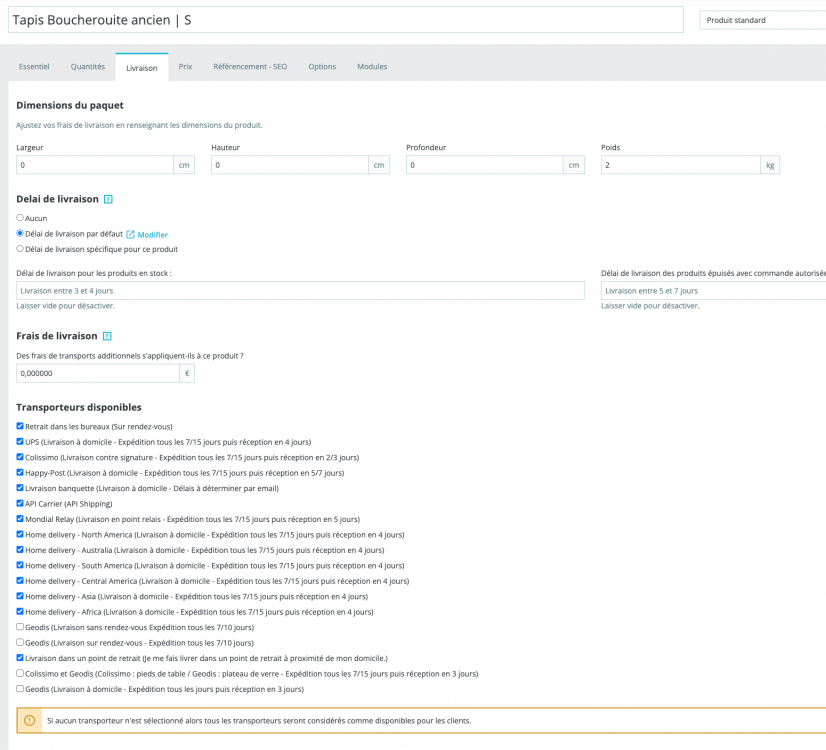Toggle Home delivery - Asia checkbox
The width and height of the screenshot is (826, 750).
(x=20, y=596)
